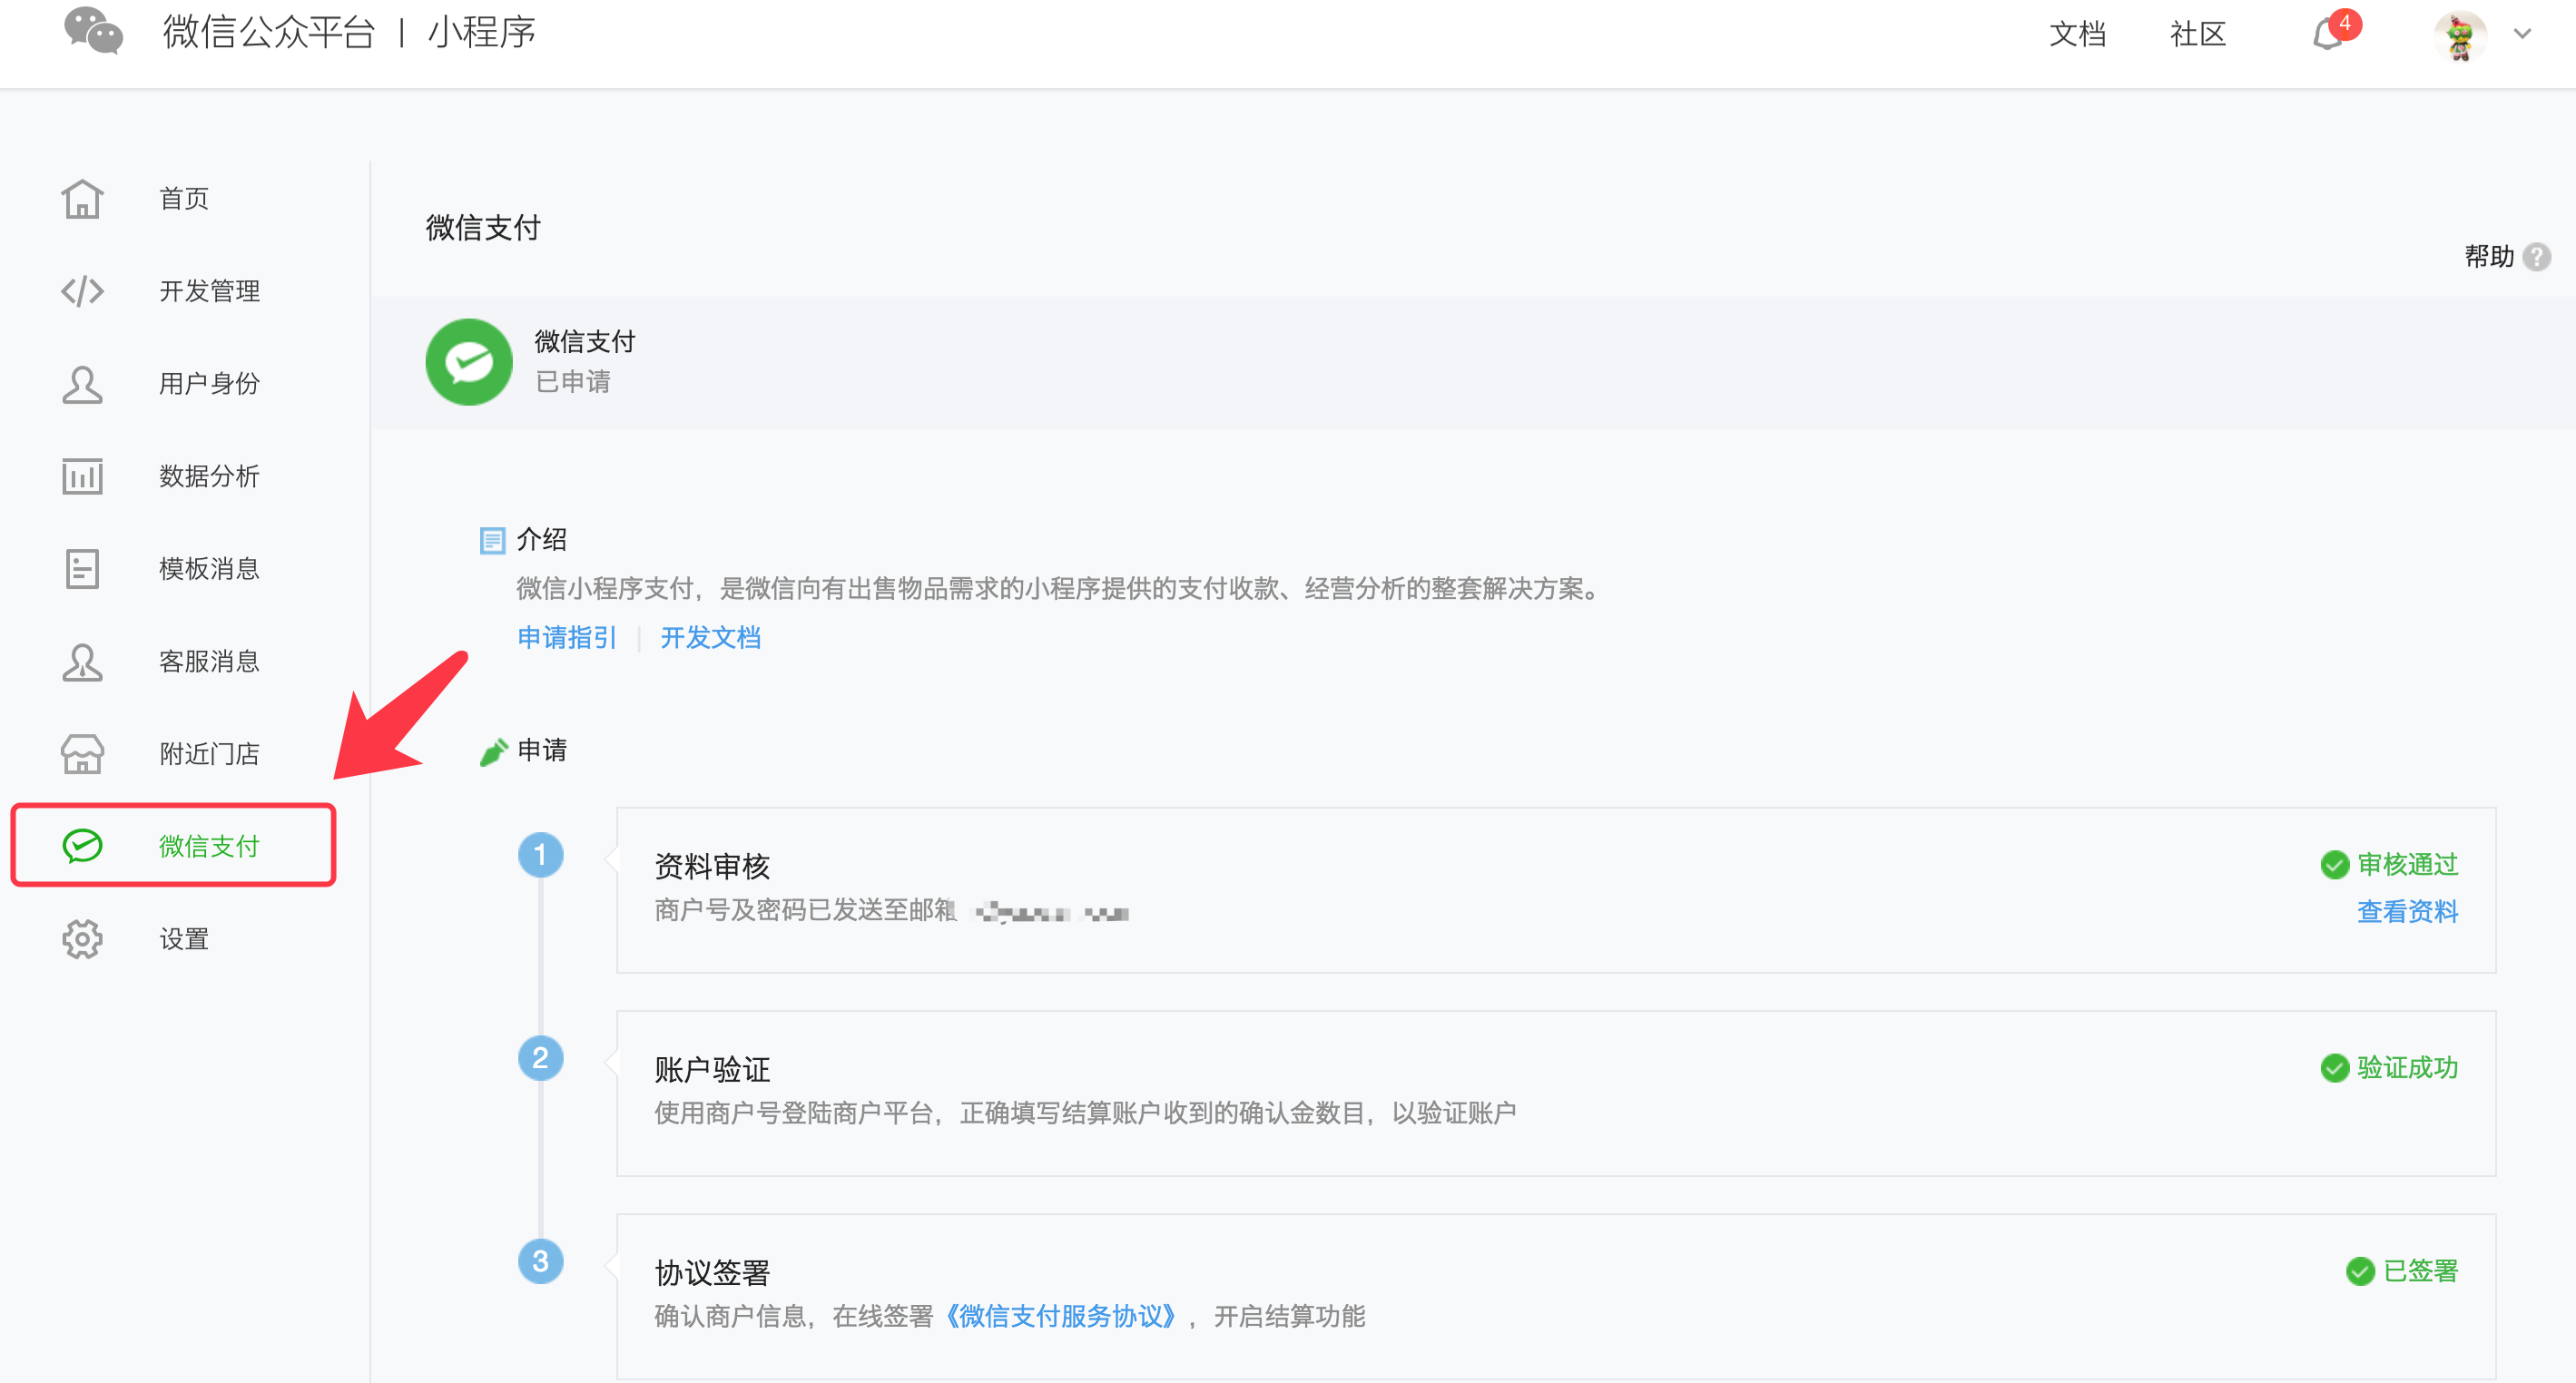This screenshot has height=1383, width=2576.
Task: Click the help question mark icon
Action: click(2536, 257)
